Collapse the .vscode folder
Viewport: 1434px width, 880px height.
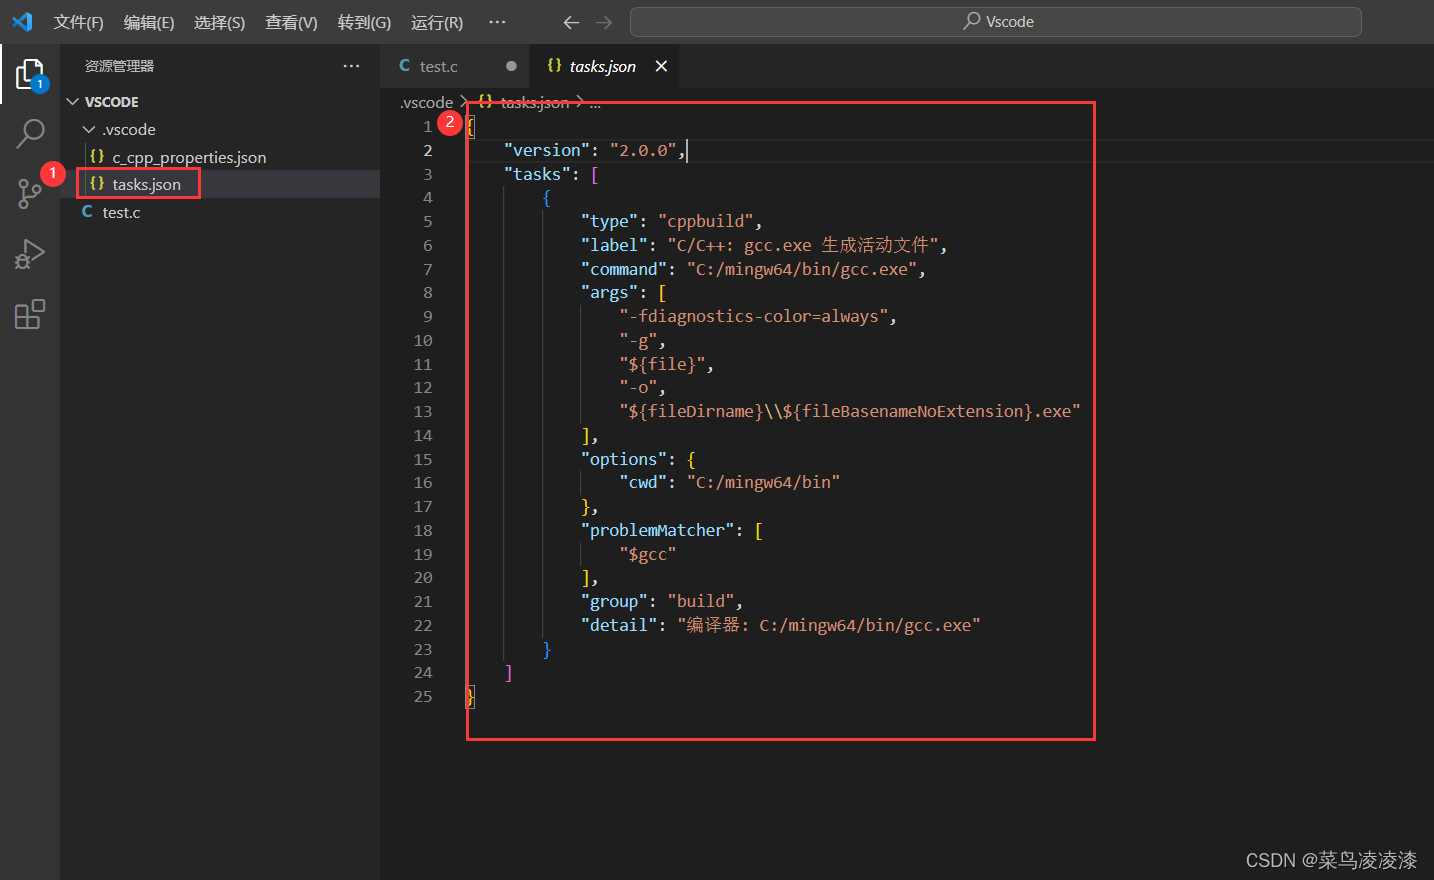pyautogui.click(x=129, y=130)
